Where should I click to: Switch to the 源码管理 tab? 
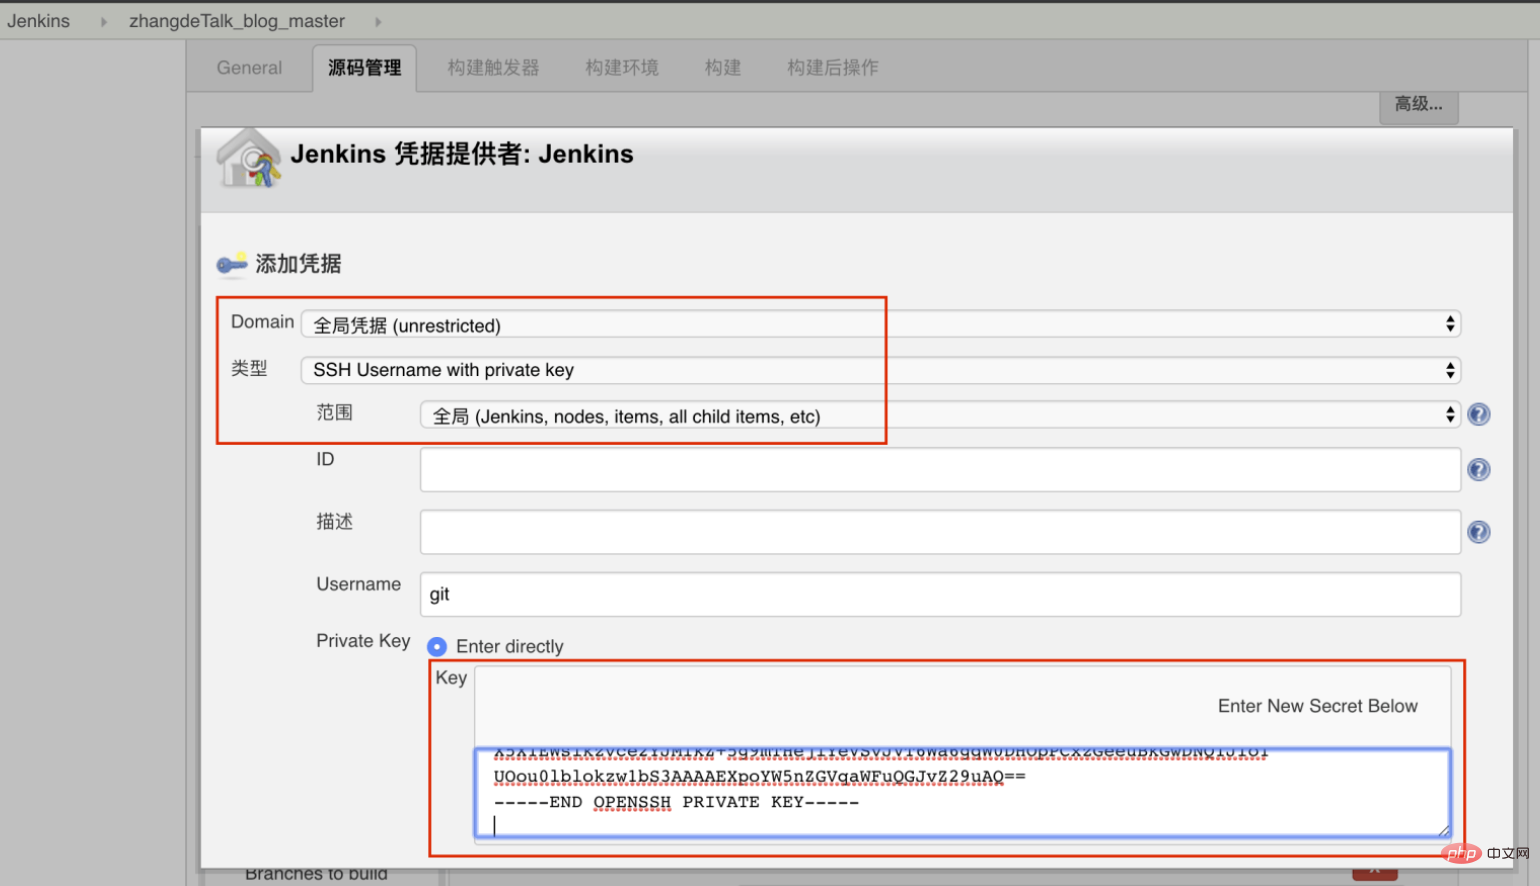(x=364, y=68)
